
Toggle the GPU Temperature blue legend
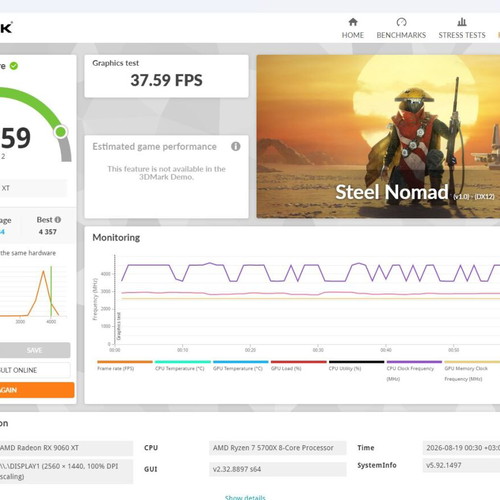(241, 366)
